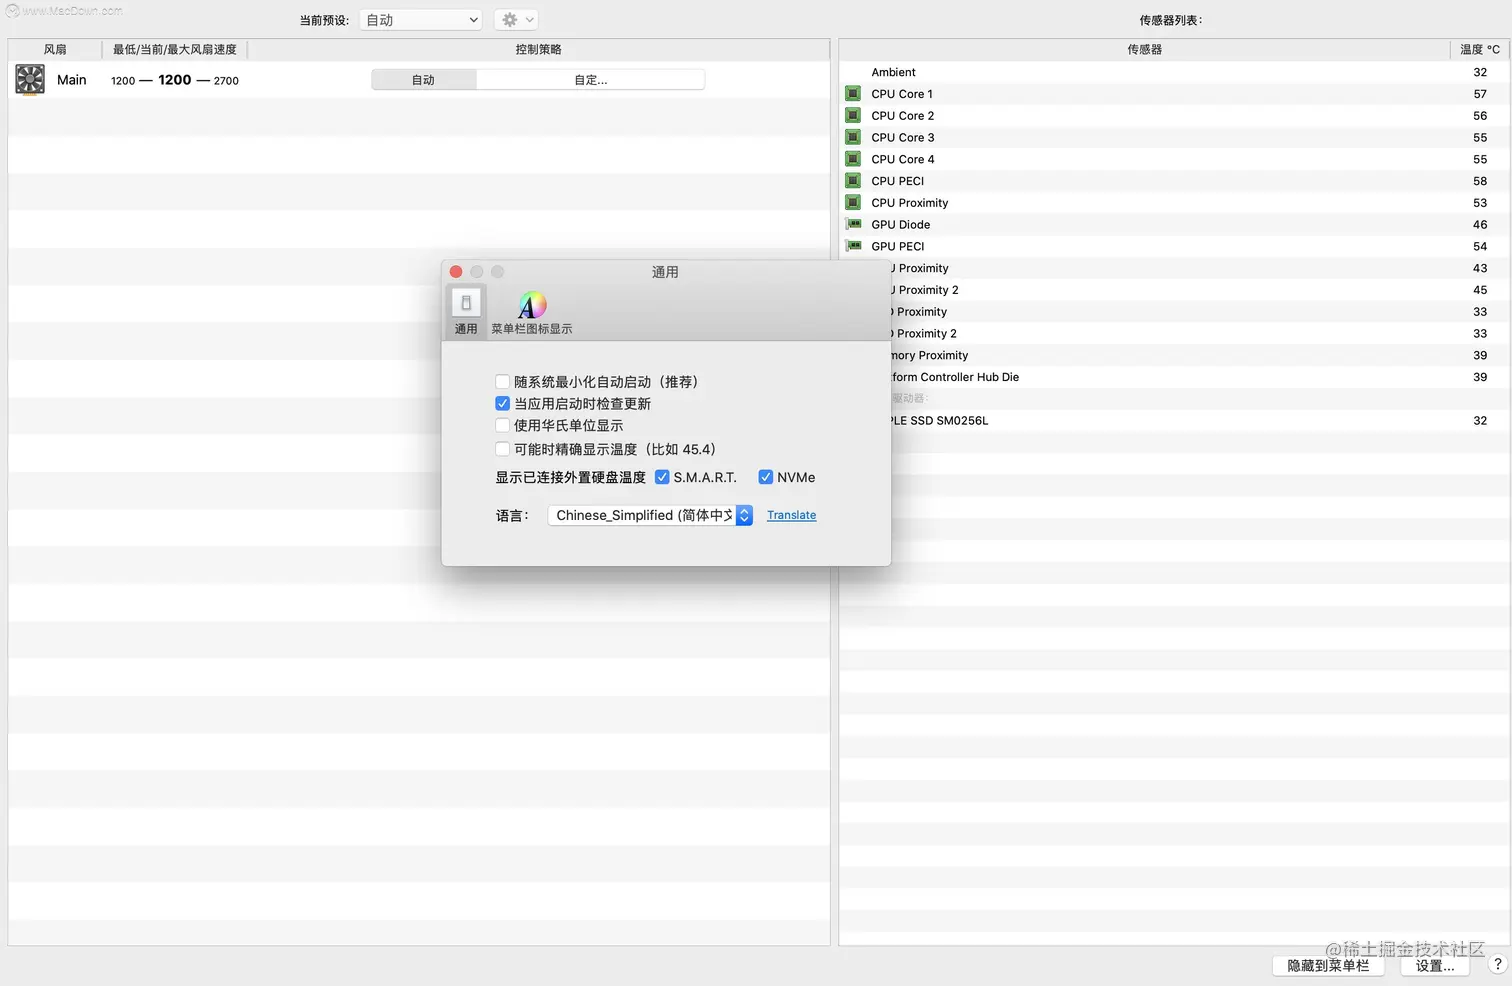This screenshot has height=986, width=1512.
Task: Click the 设置... button
Action: [x=1435, y=965]
